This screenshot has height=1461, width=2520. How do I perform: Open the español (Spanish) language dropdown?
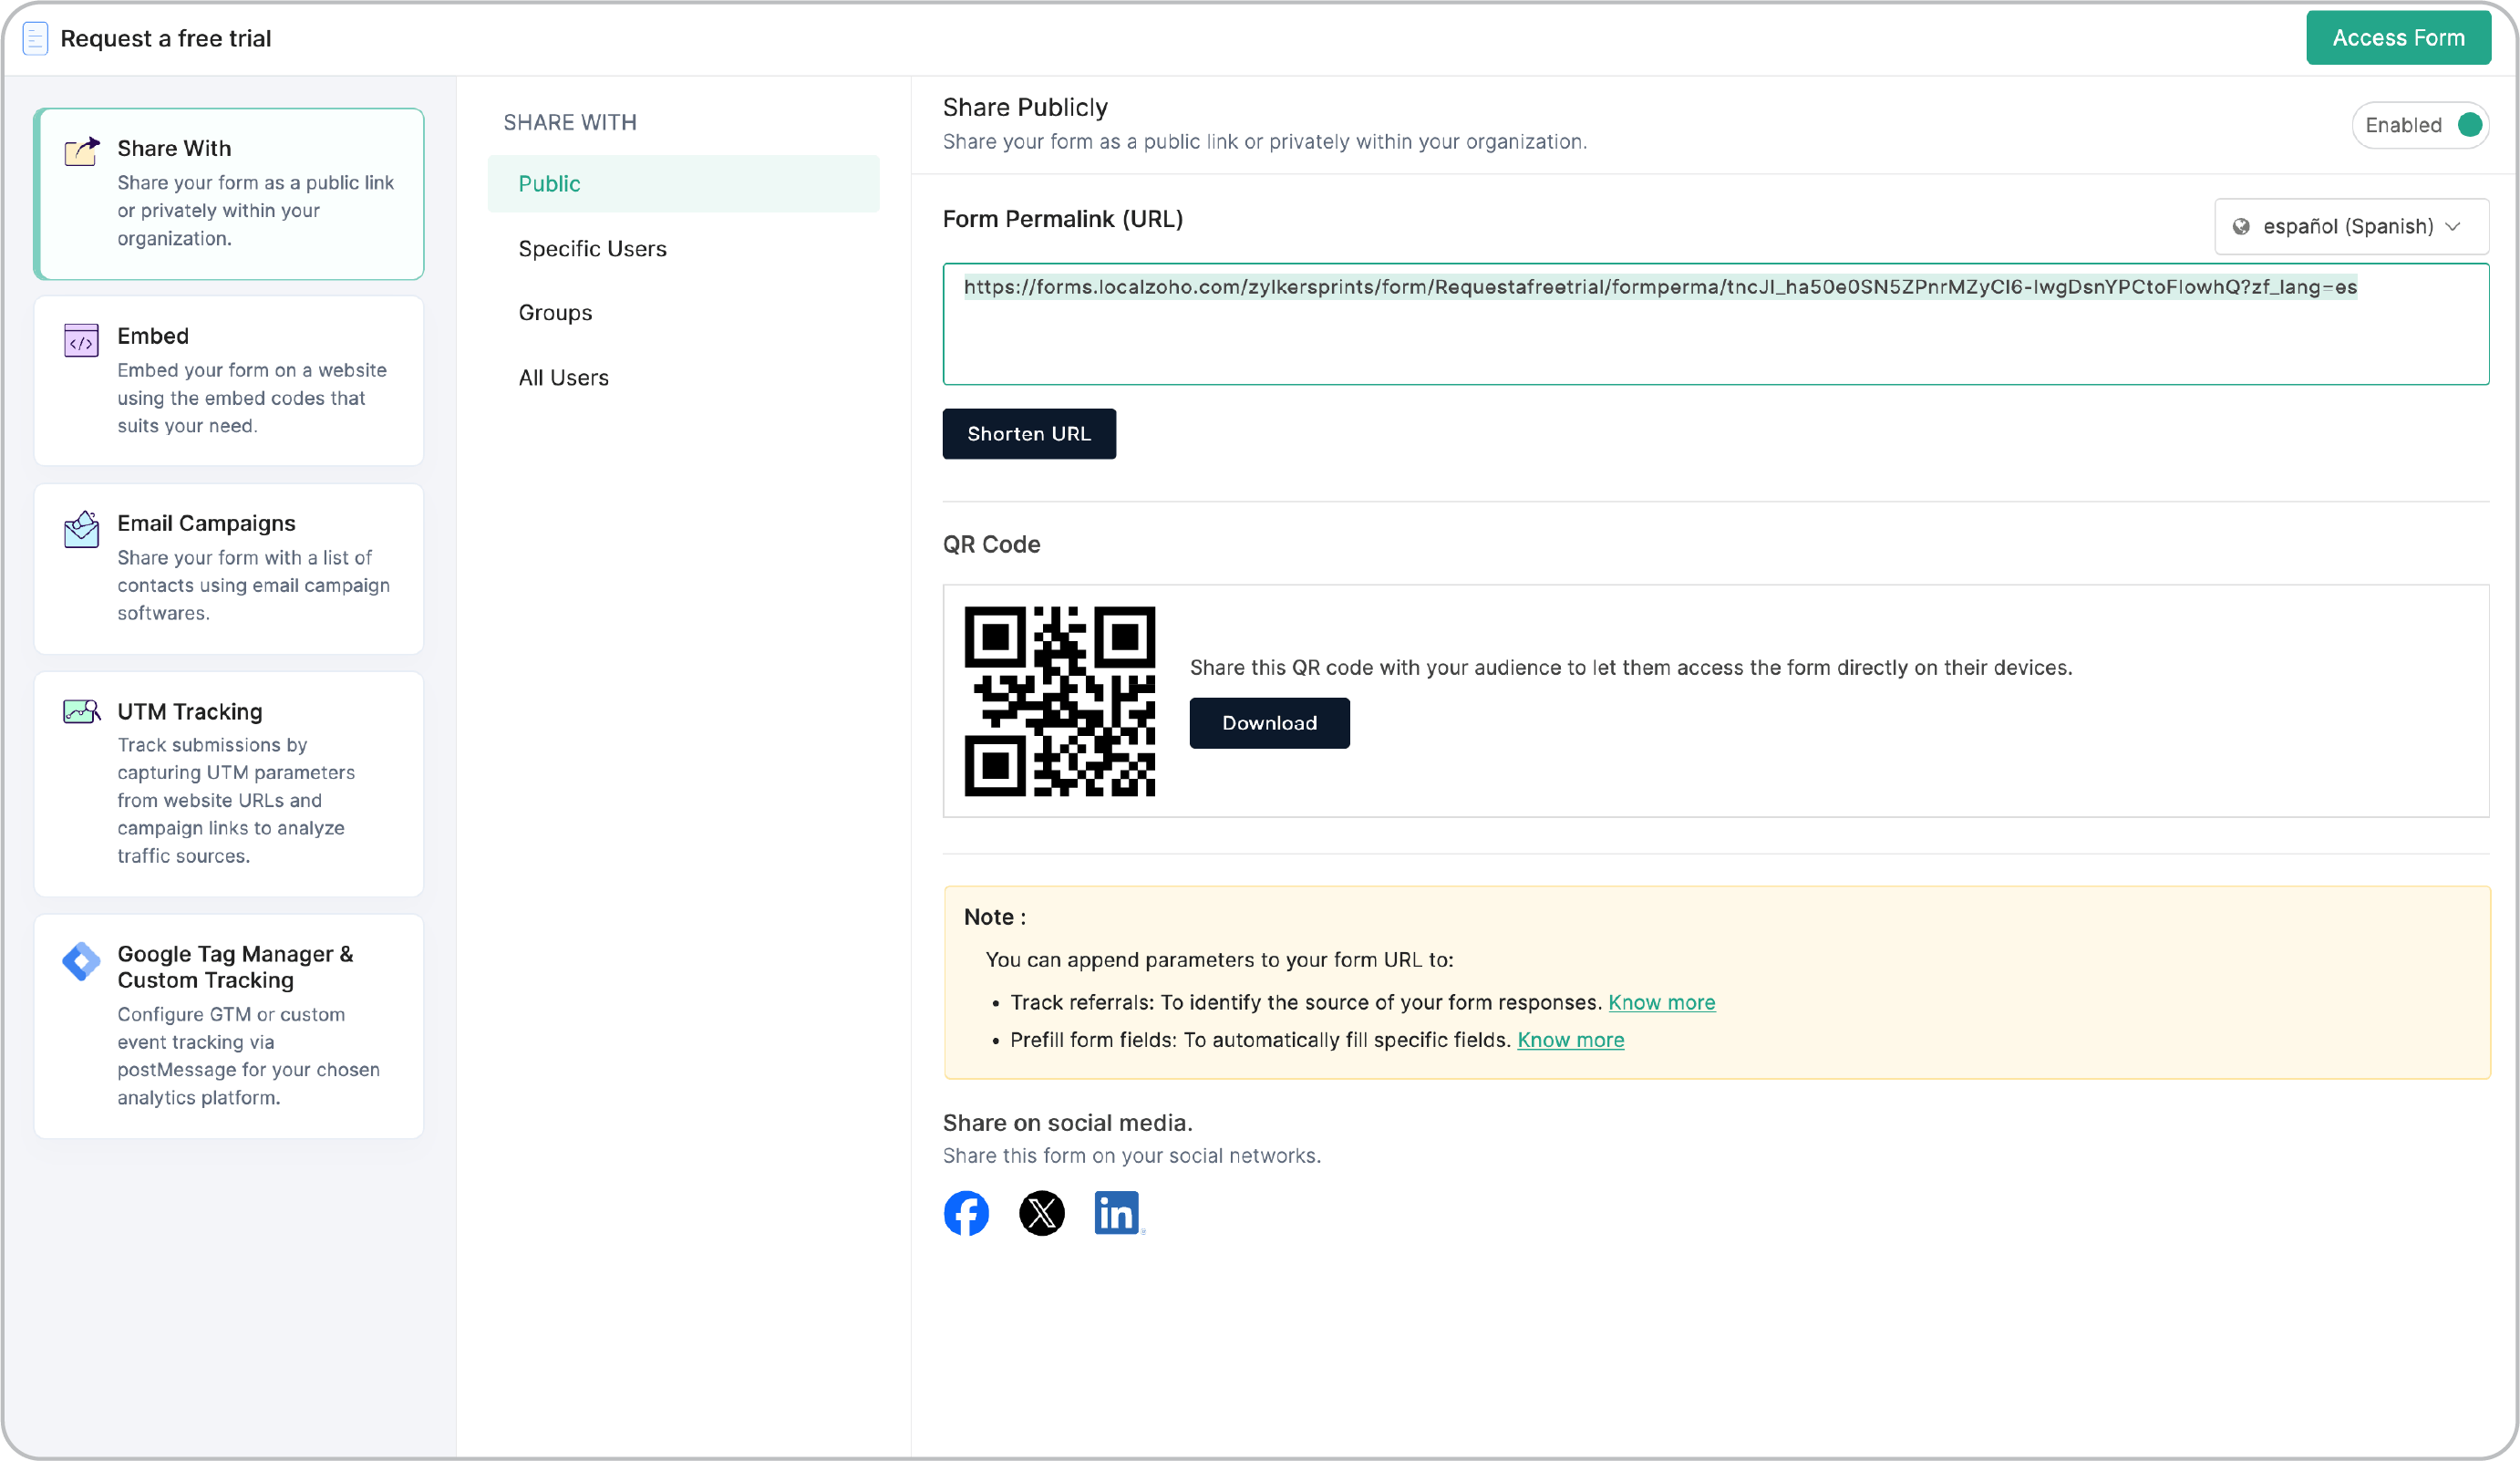[2350, 226]
